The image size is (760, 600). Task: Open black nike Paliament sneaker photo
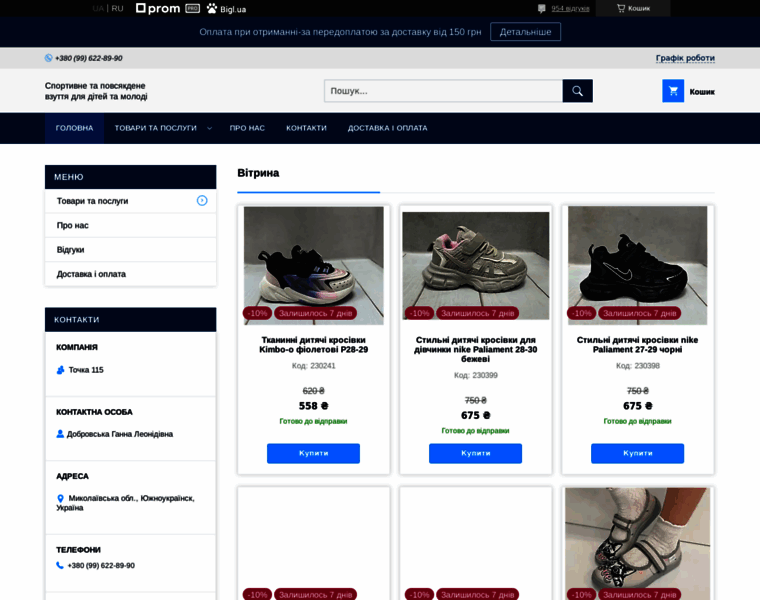[637, 266]
